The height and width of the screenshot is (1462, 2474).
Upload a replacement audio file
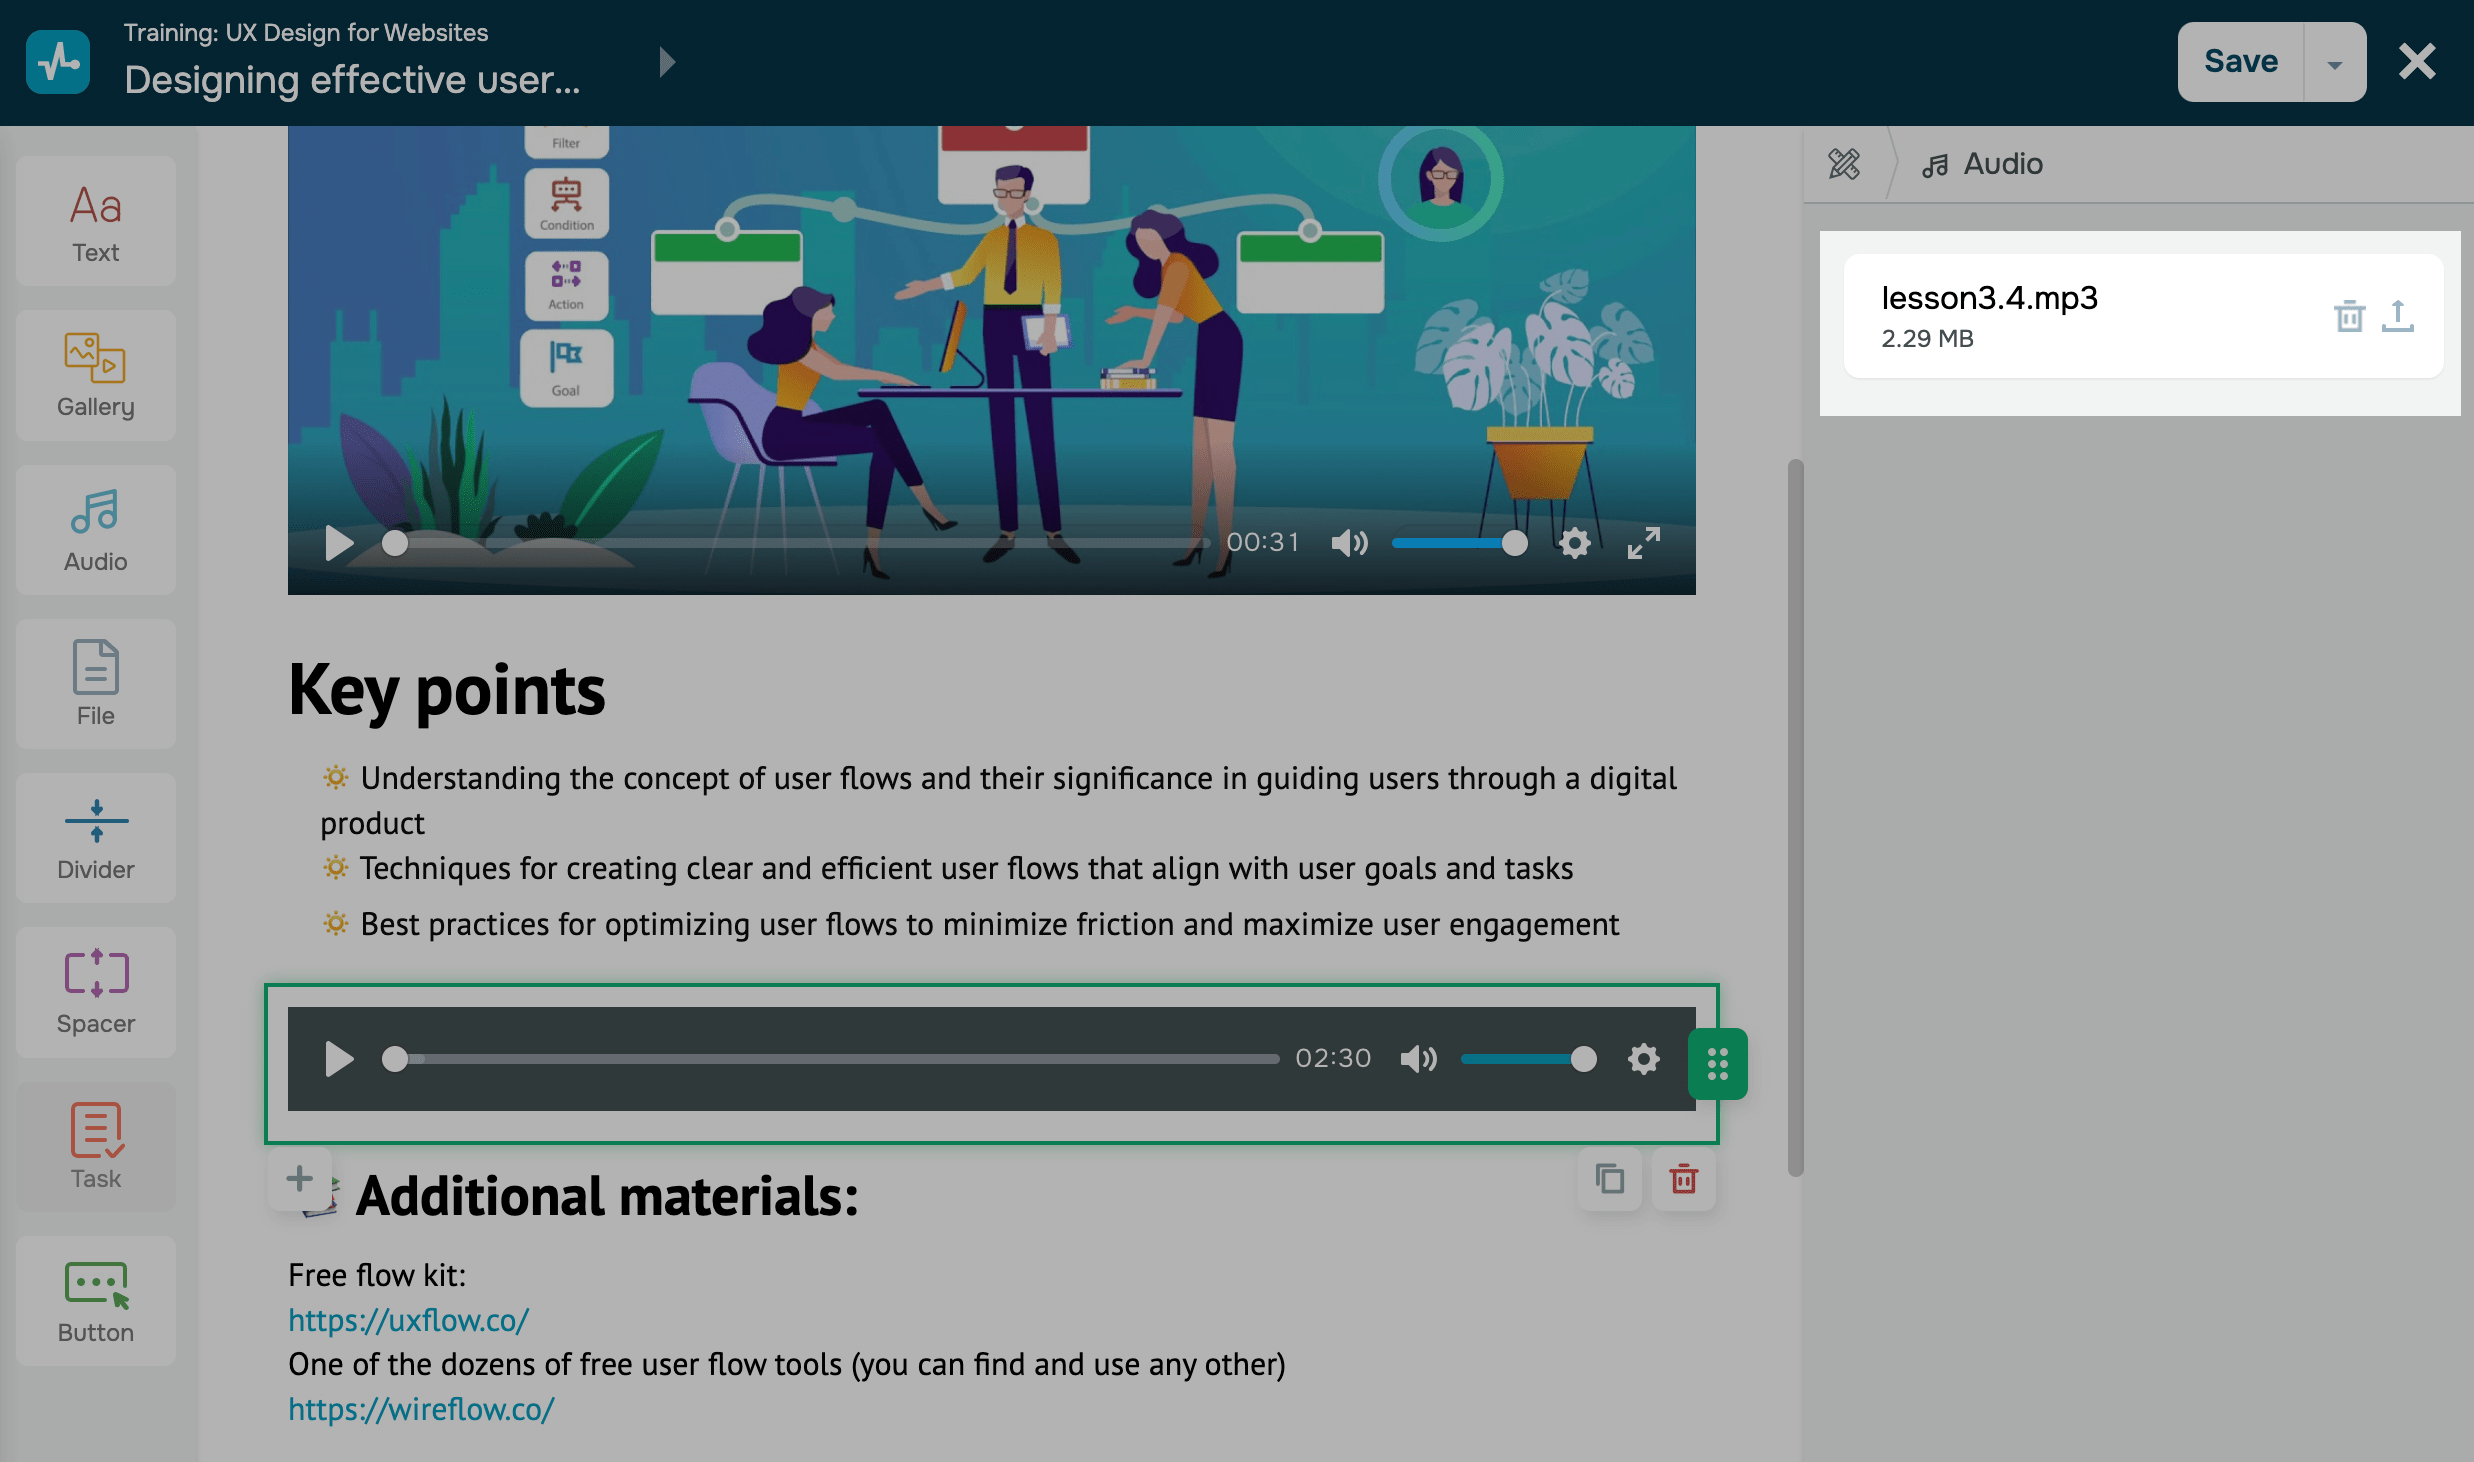pyautogui.click(x=2398, y=316)
